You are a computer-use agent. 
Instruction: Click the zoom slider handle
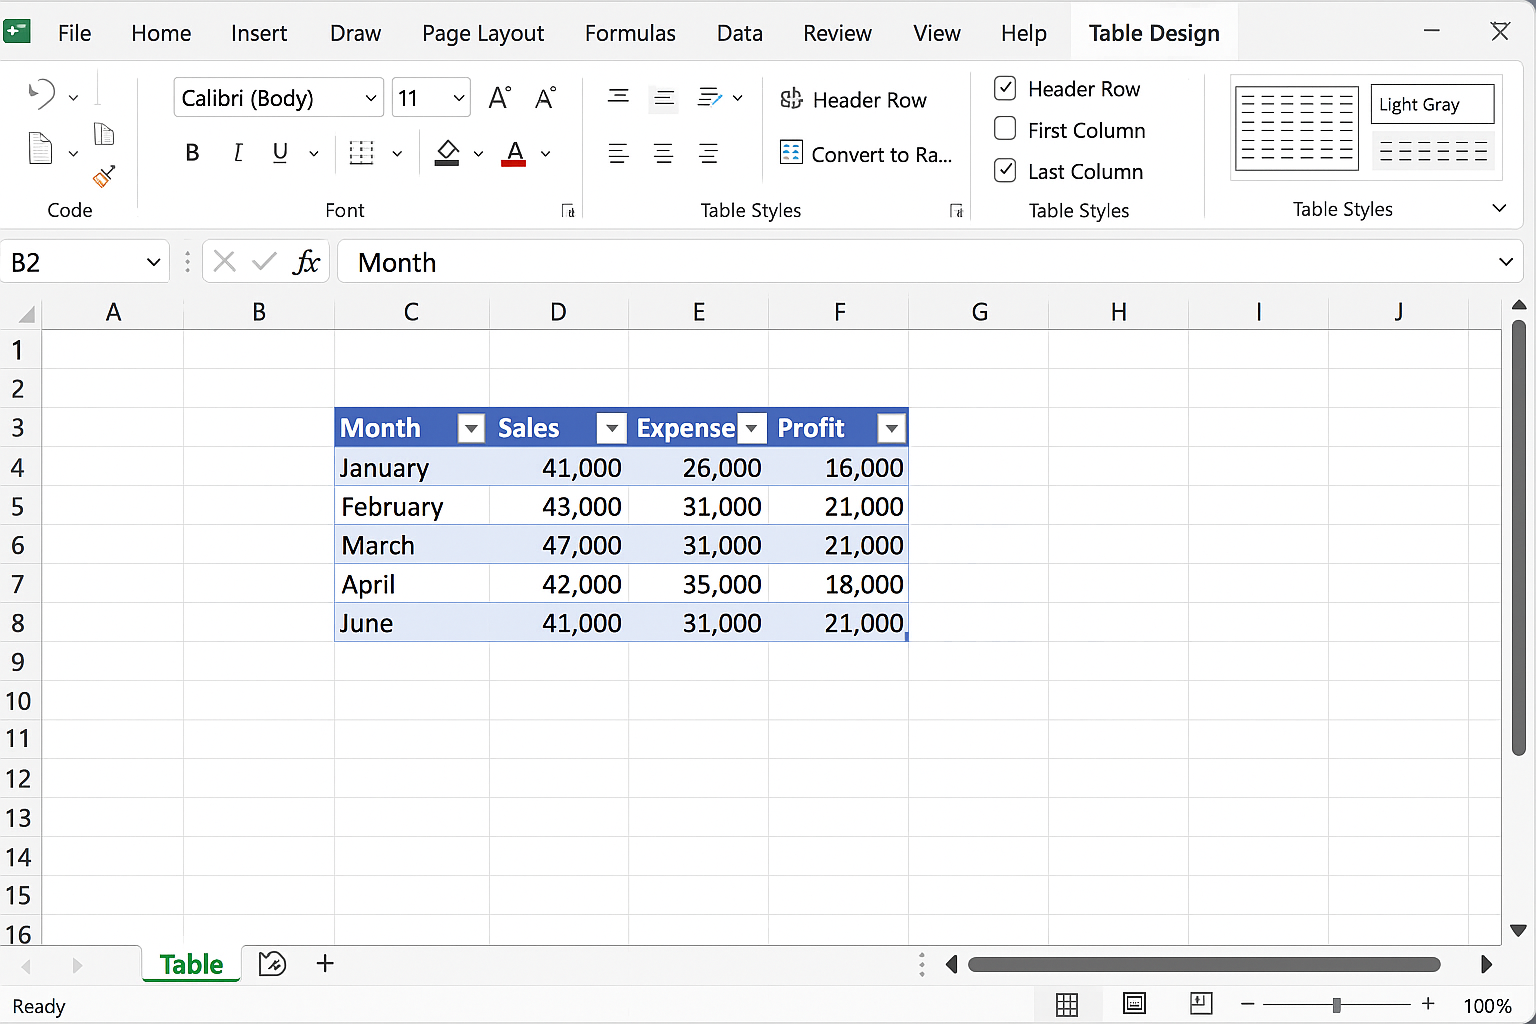pos(1336,1005)
